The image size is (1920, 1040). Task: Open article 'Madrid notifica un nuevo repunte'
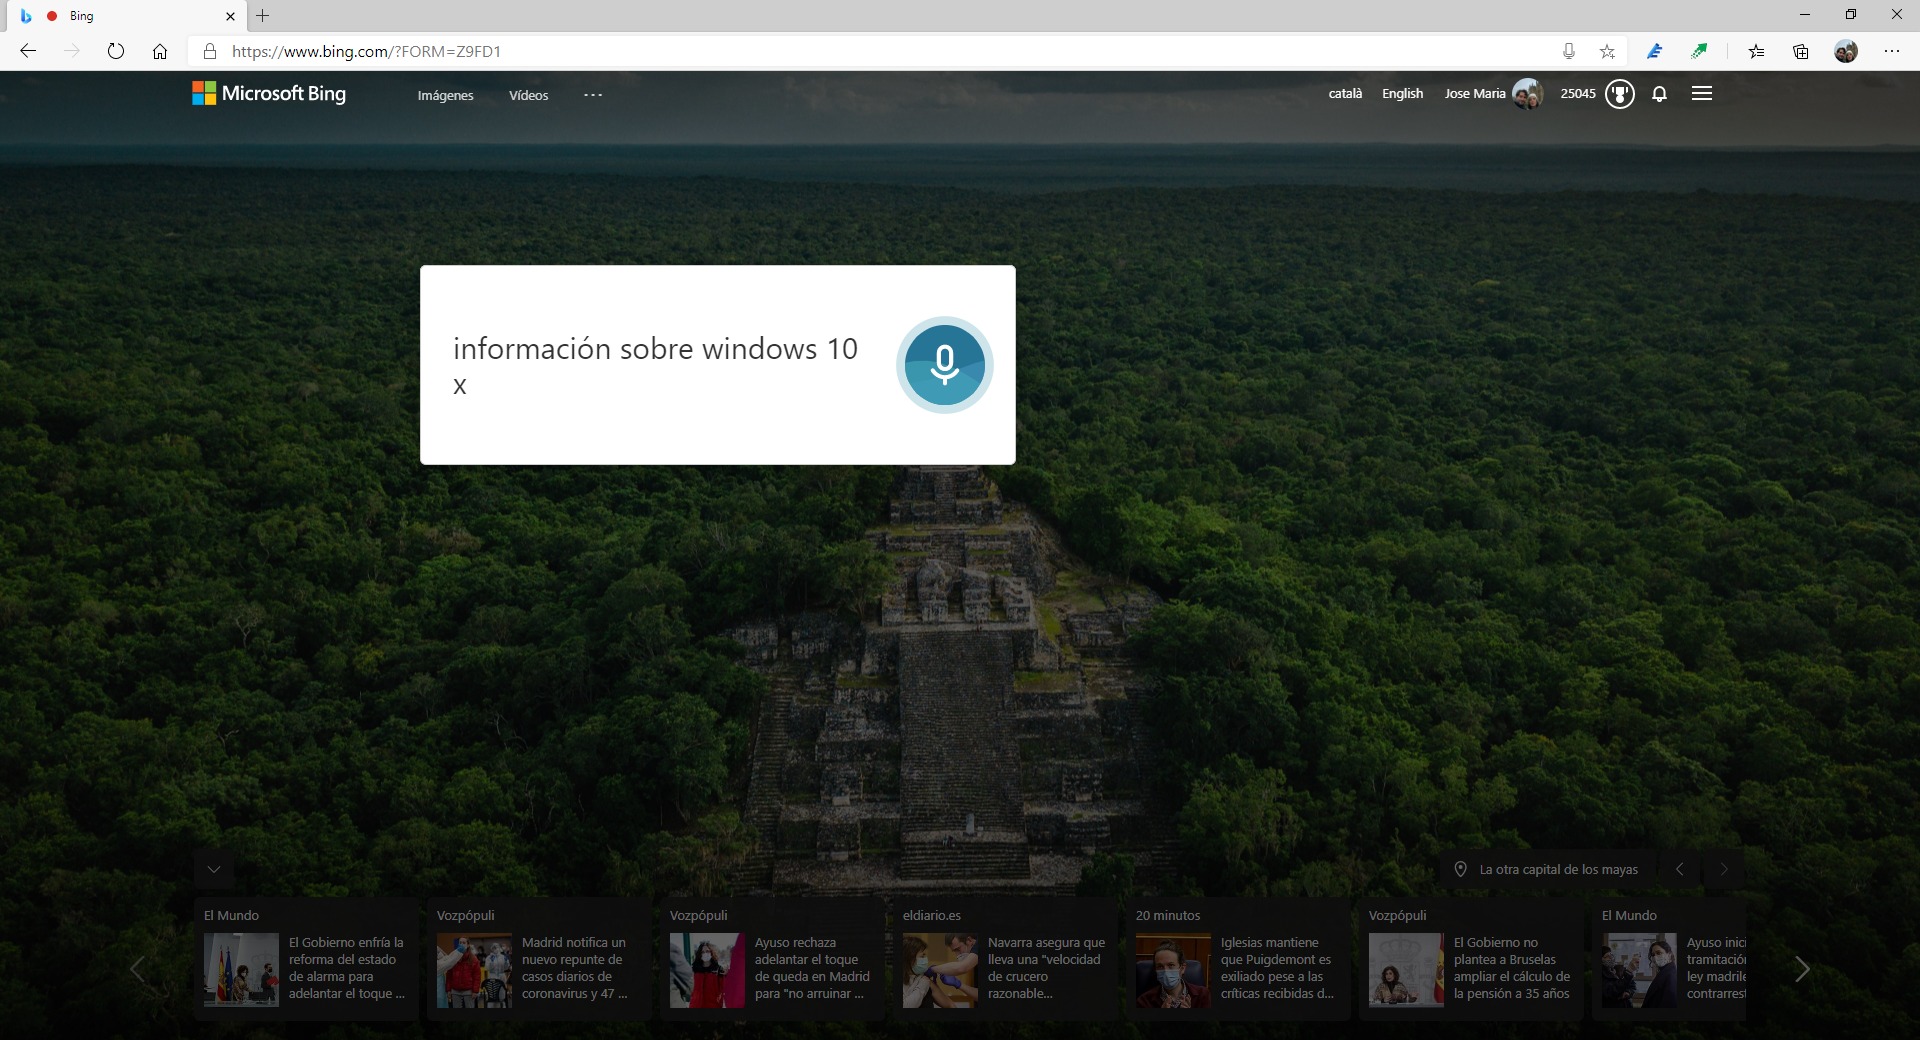[575, 968]
